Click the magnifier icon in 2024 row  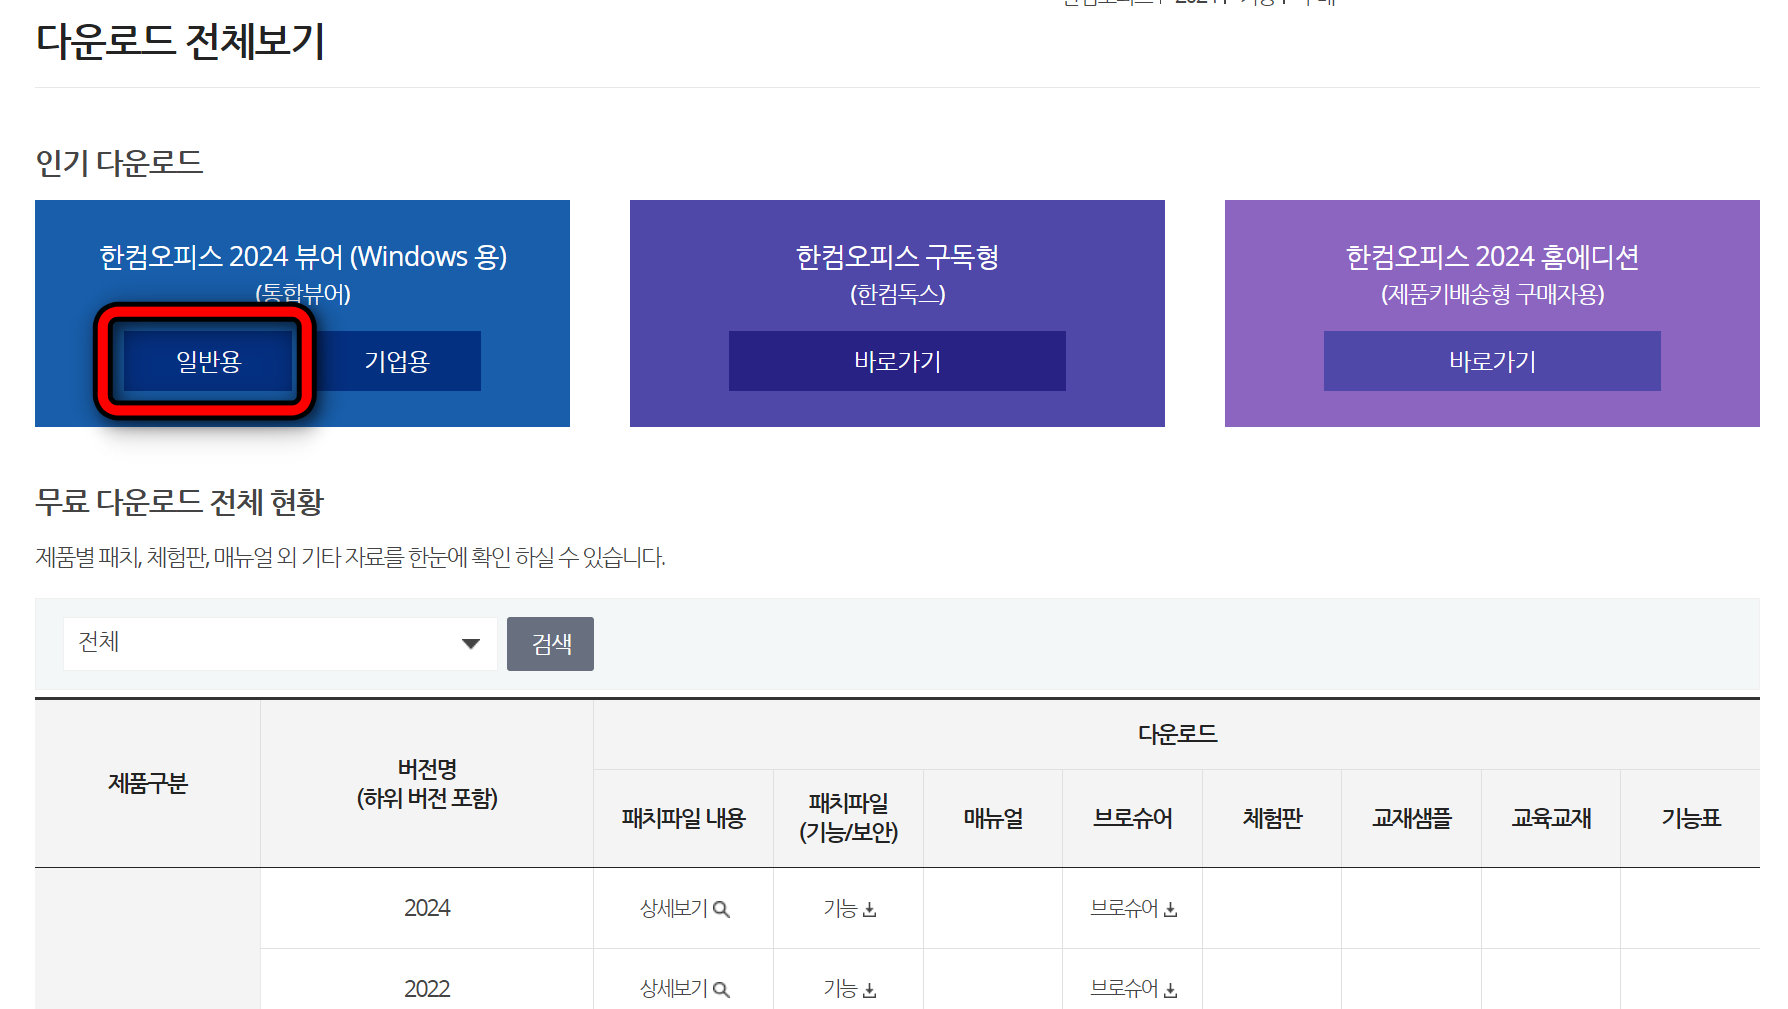[721, 910]
